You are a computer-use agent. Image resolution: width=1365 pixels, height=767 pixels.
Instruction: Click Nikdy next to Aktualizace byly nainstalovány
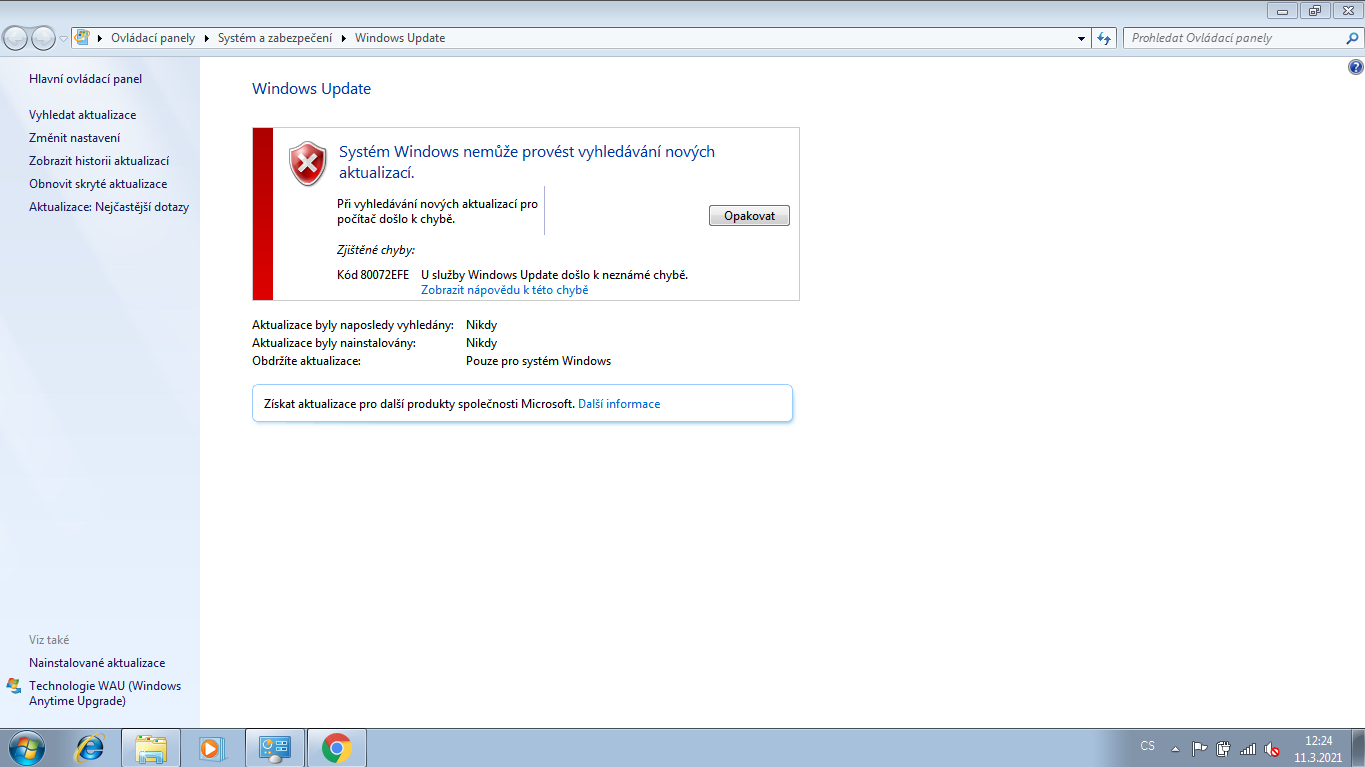[x=482, y=343]
